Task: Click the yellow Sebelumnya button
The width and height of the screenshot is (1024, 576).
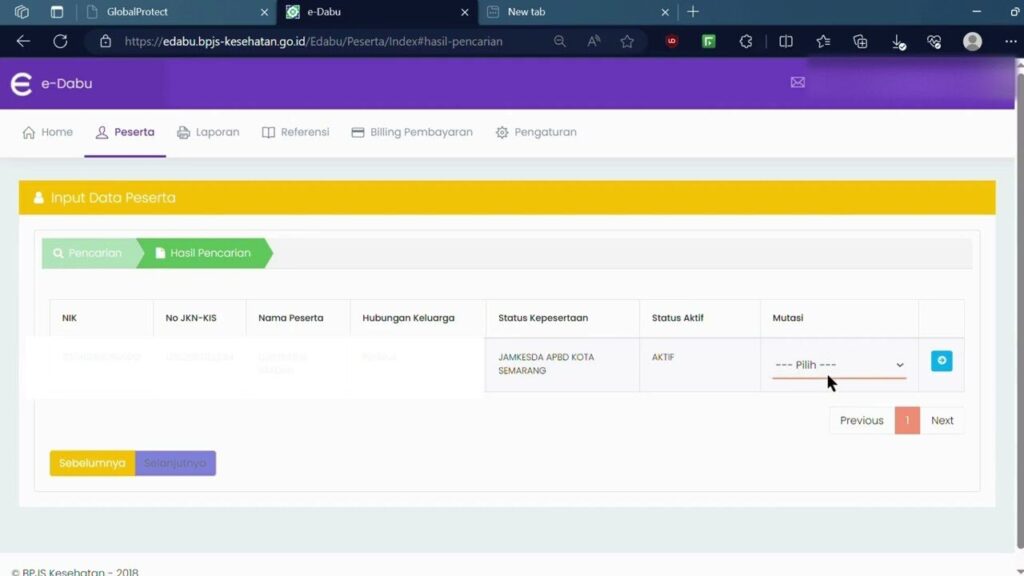Action: tap(92, 463)
